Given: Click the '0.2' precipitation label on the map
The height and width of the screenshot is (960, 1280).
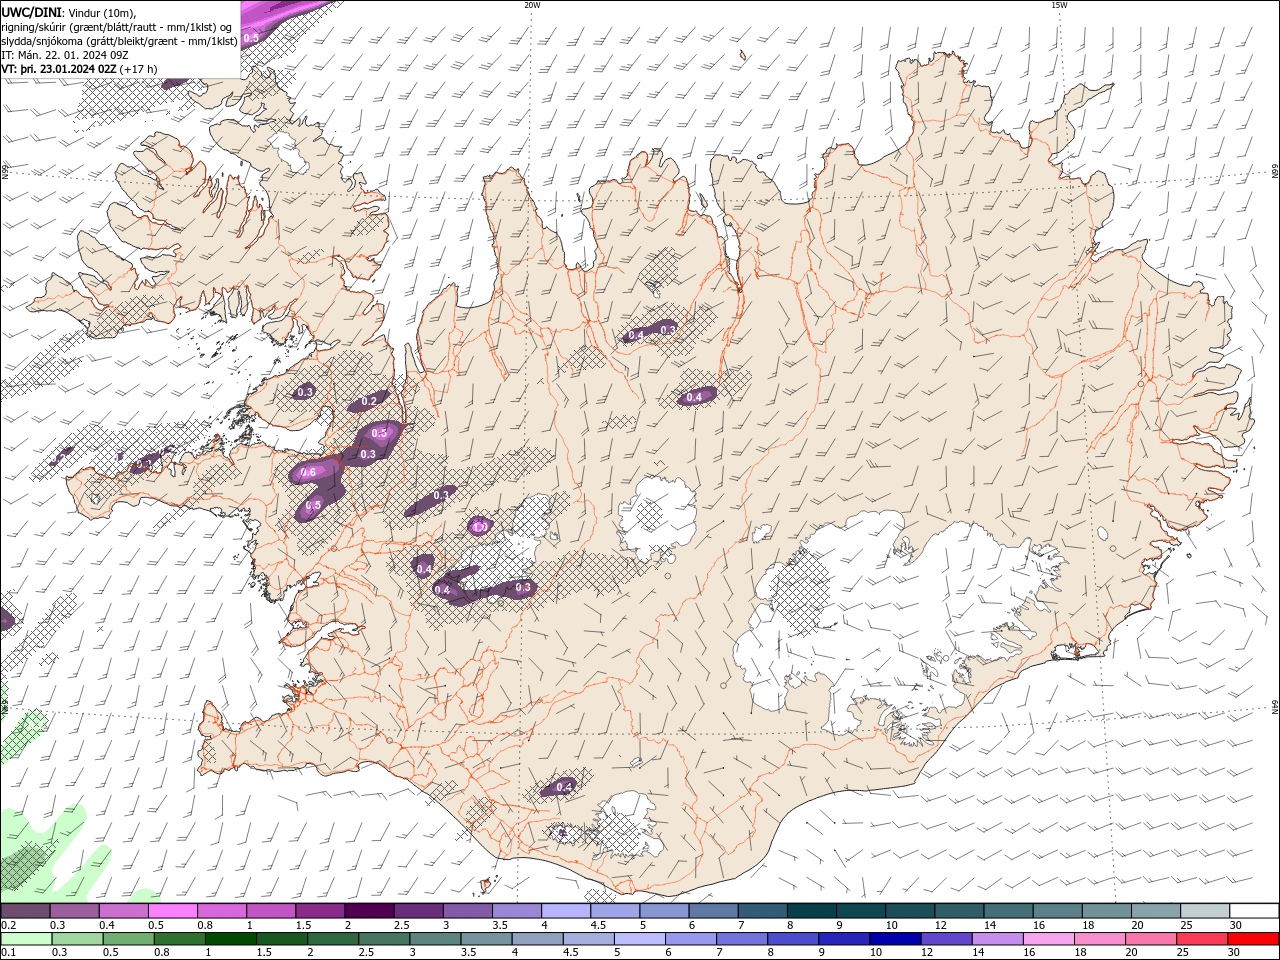Looking at the screenshot, I should 369,401.
